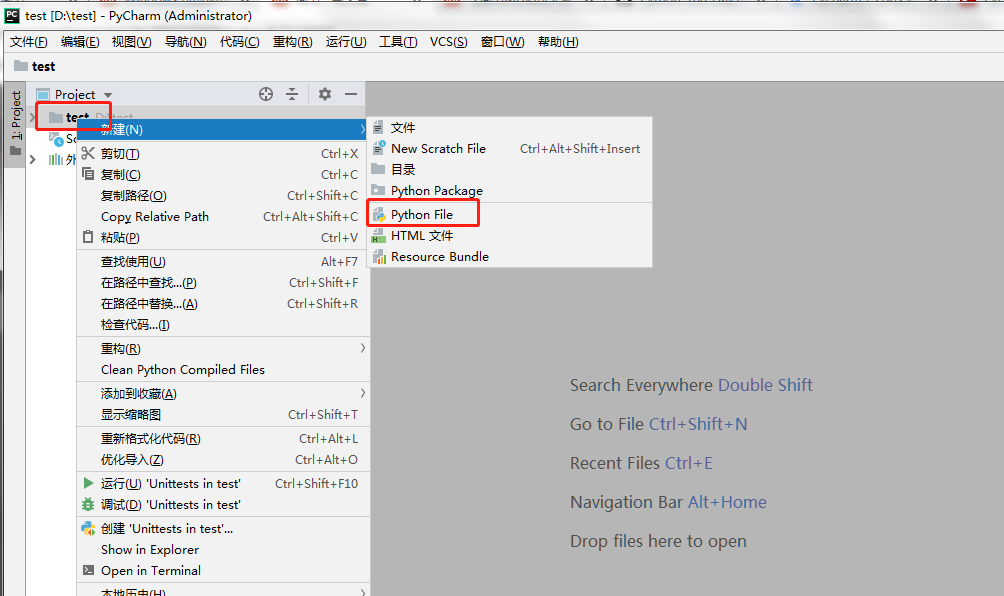The height and width of the screenshot is (596, 1004).
Task: Click Python icon beside 创建 Unittests
Action: (88, 528)
